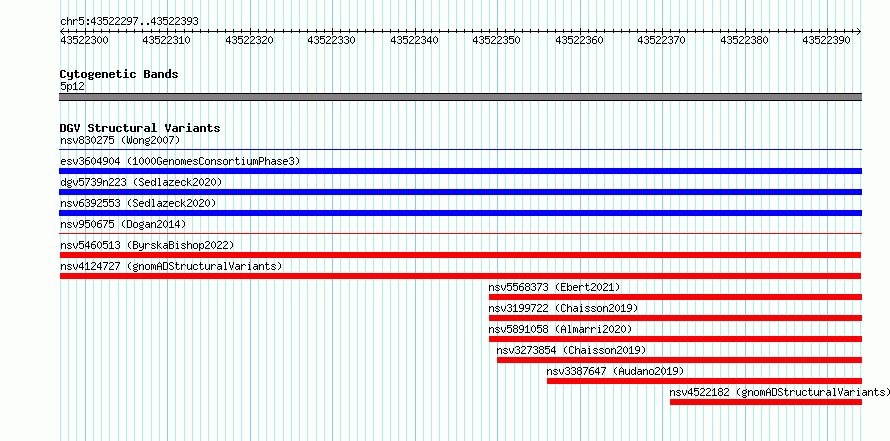The height and width of the screenshot is (441, 890).
Task: Open nsv4522182 (gnomADStructuralVariants) label
Action: tap(780, 392)
